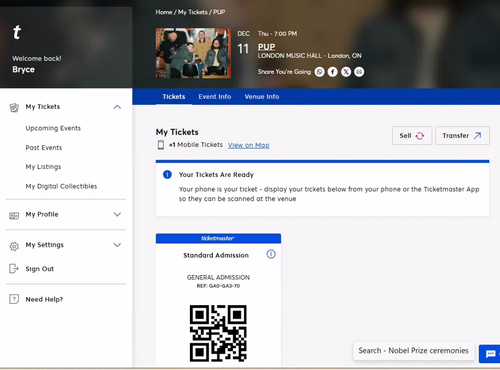Share event on Facebook icon
The image size is (500, 370).
pyautogui.click(x=332, y=72)
